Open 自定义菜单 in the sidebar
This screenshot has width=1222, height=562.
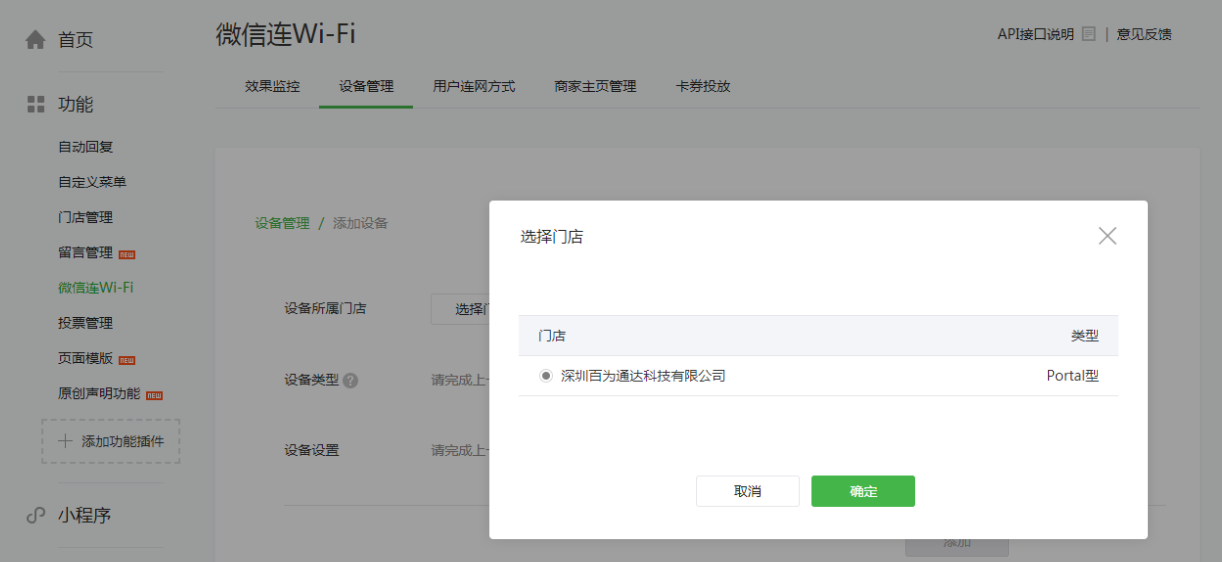click(92, 182)
